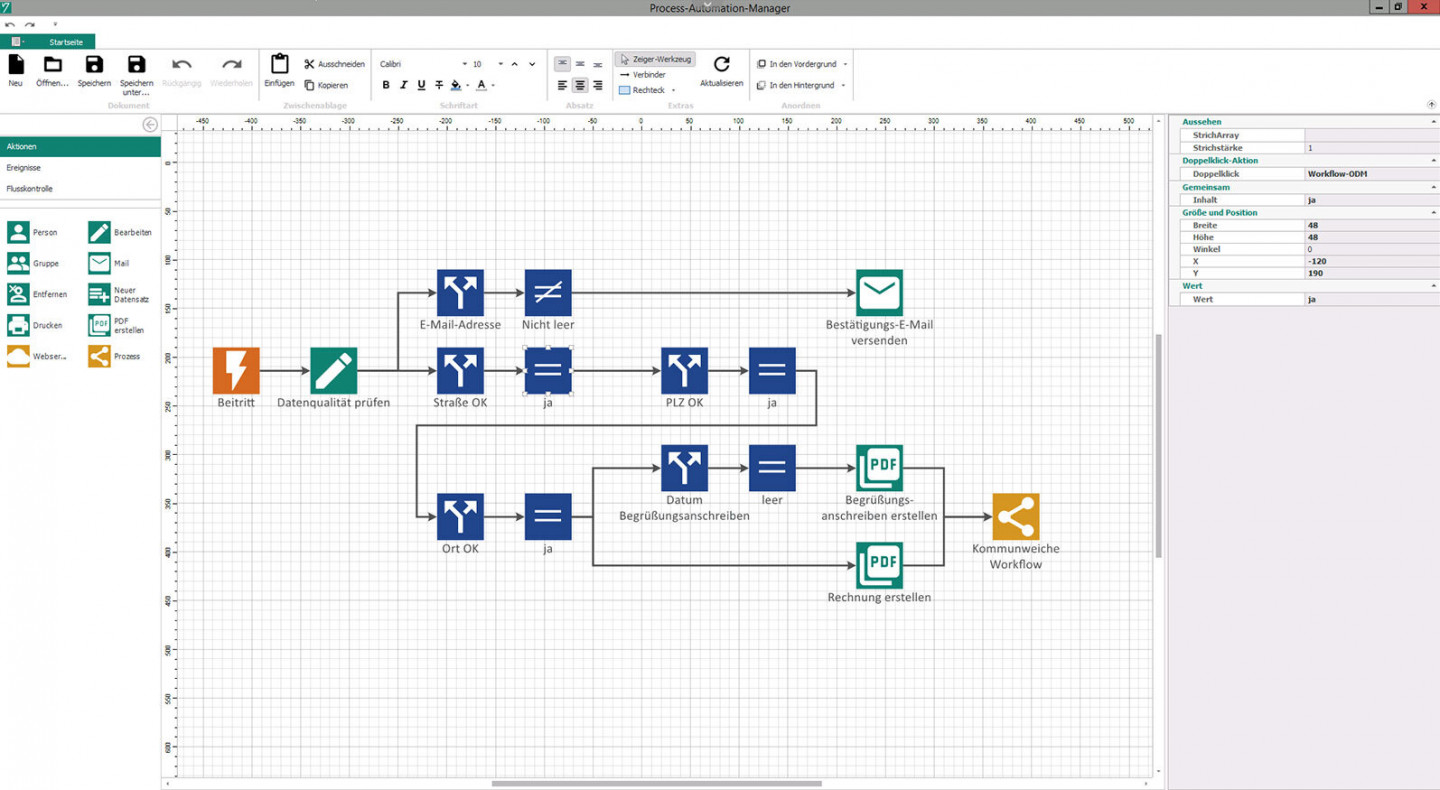Bring shape forward with In den Vordergrund
Viewport: 1440px width, 790px height.
click(x=796, y=64)
